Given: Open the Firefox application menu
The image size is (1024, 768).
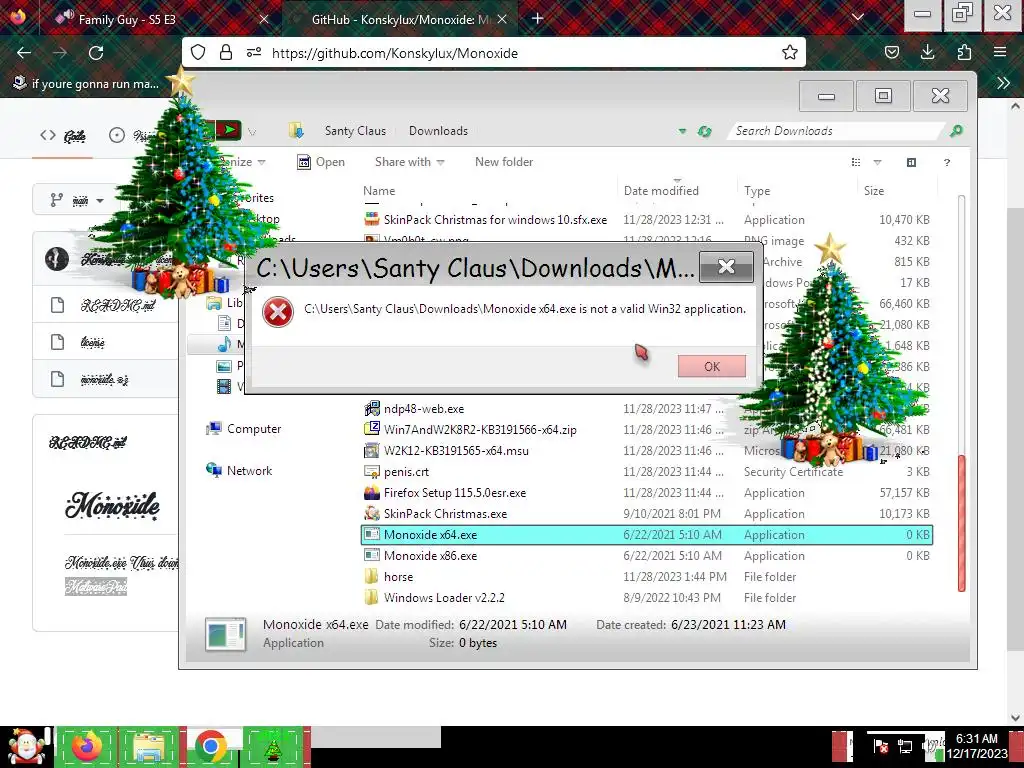Looking at the screenshot, I should [1000, 53].
